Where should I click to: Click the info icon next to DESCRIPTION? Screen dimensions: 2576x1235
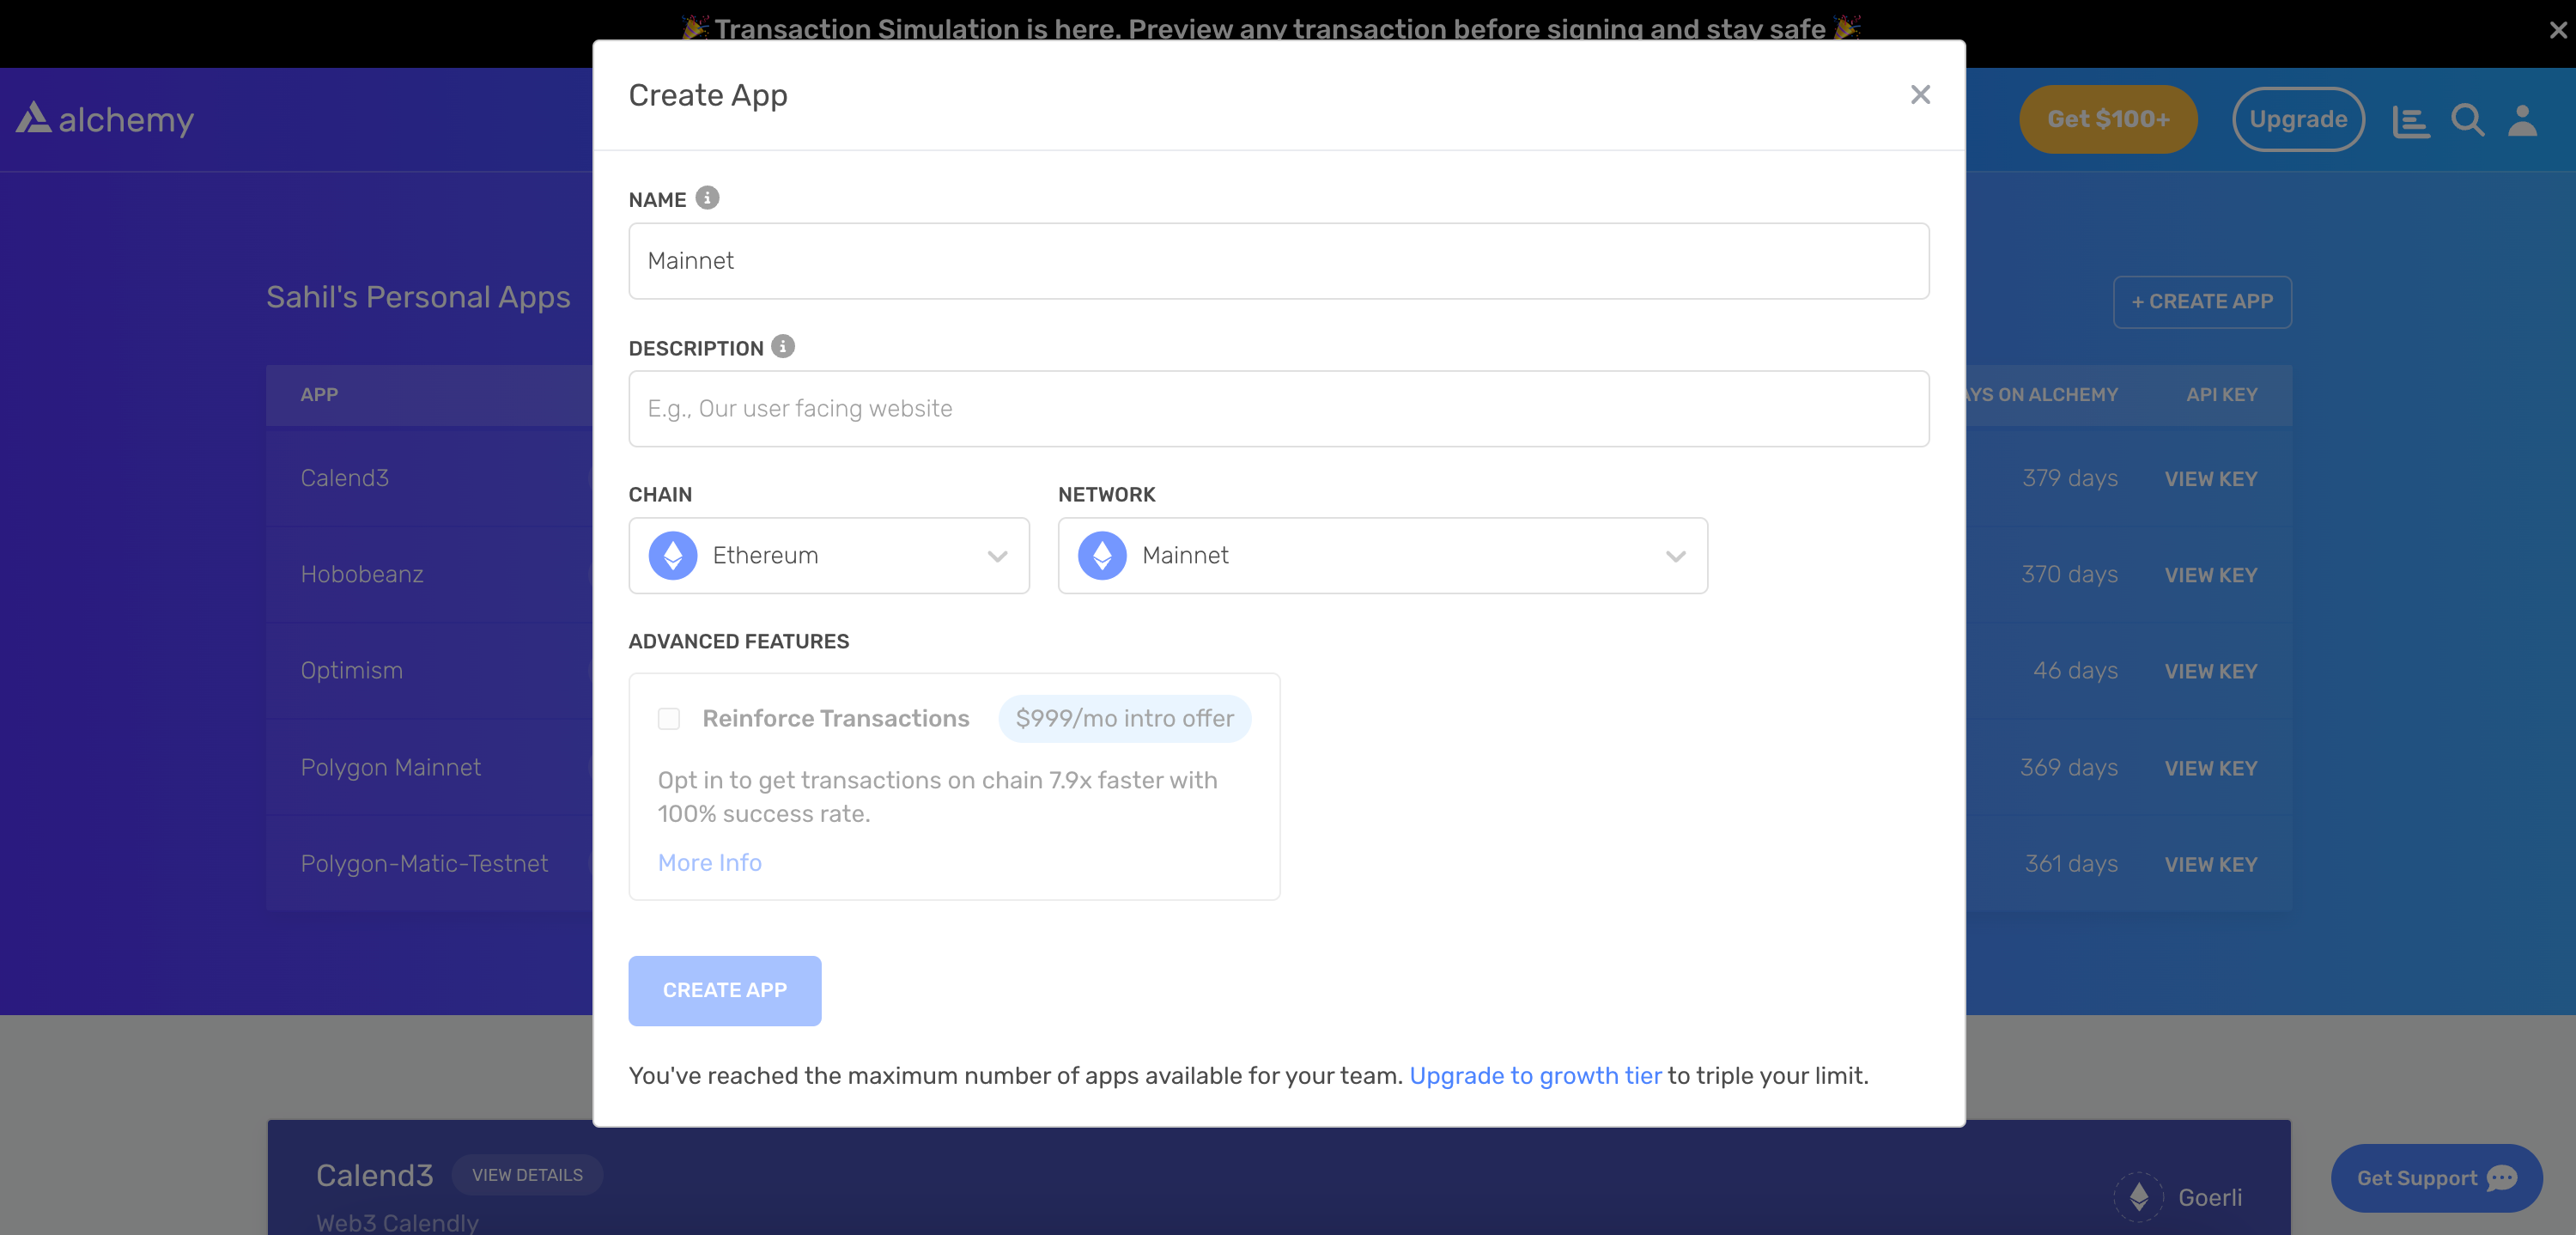click(x=784, y=346)
